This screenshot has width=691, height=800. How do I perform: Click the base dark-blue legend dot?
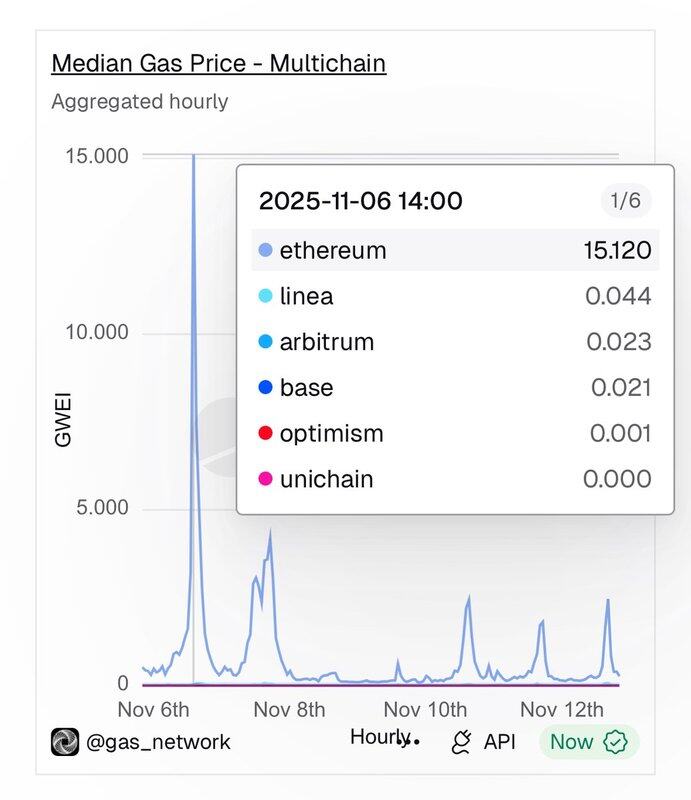265,388
